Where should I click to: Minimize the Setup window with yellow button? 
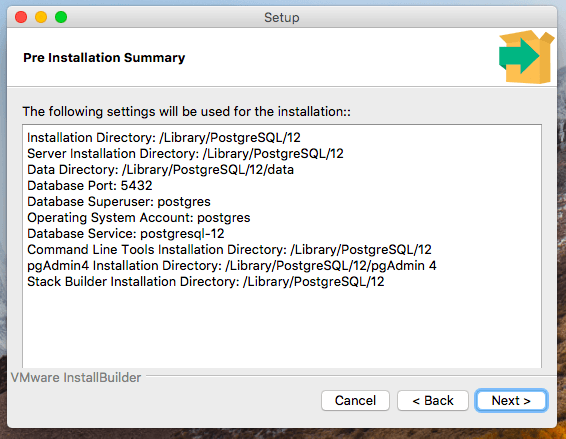[x=41, y=17]
